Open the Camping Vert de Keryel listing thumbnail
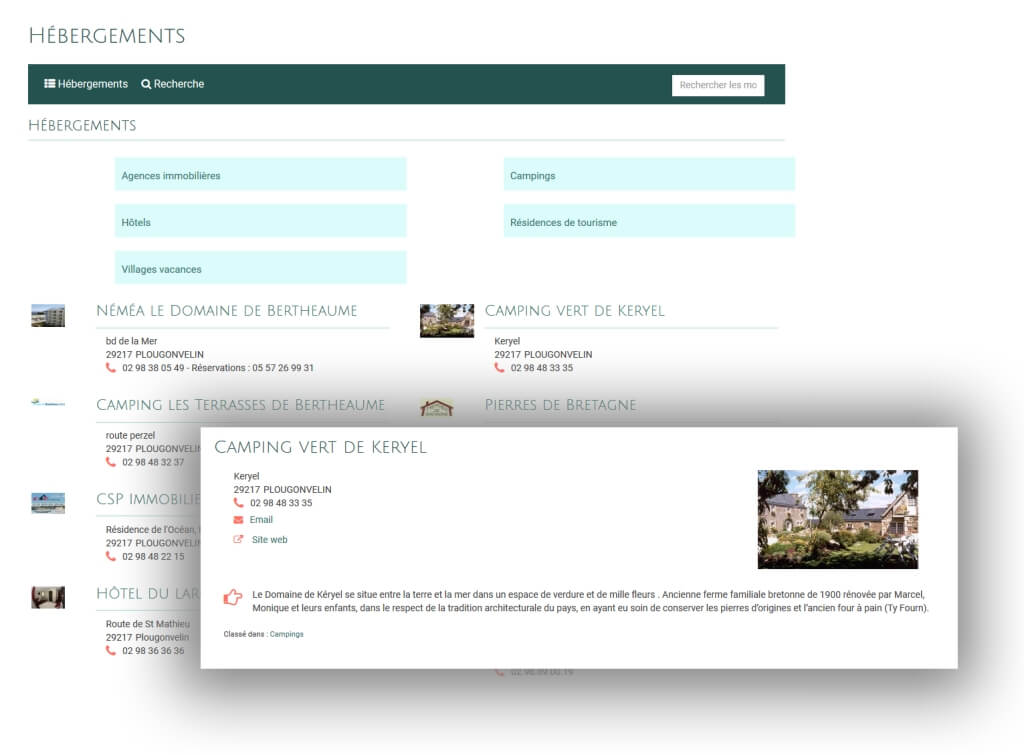 (447, 321)
